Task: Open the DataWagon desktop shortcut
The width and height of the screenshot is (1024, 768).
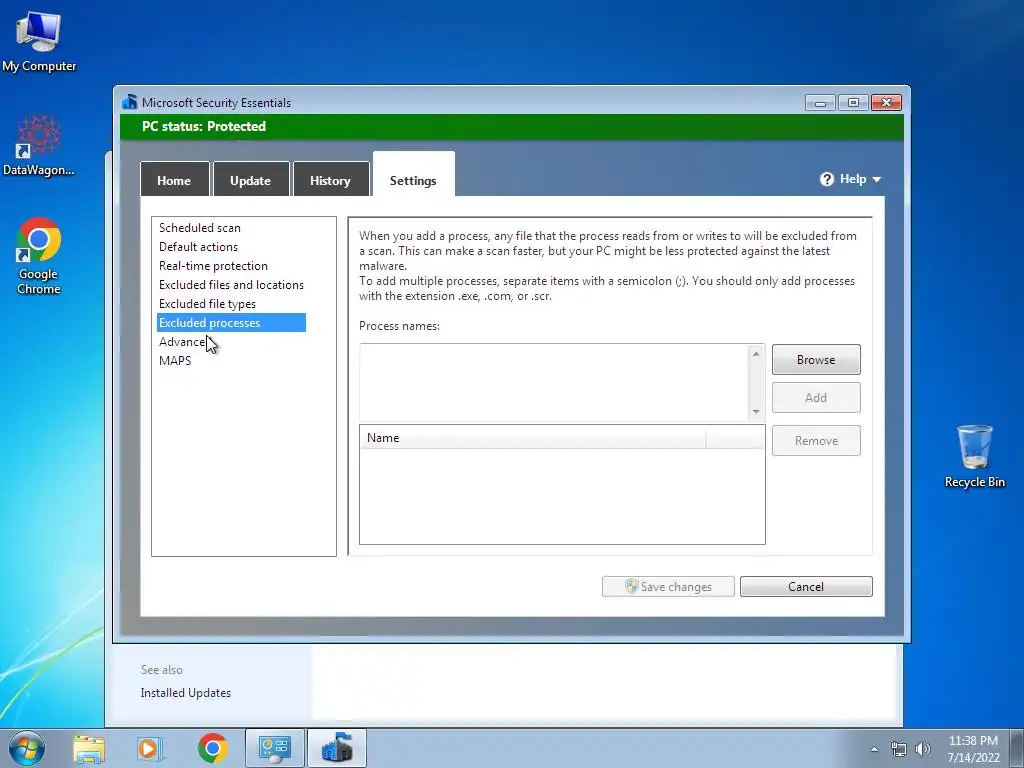Action: tap(39, 146)
